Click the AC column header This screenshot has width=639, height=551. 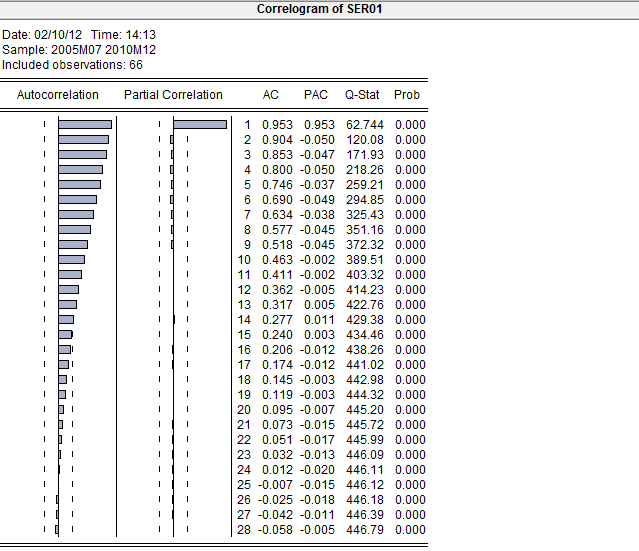(x=271, y=95)
